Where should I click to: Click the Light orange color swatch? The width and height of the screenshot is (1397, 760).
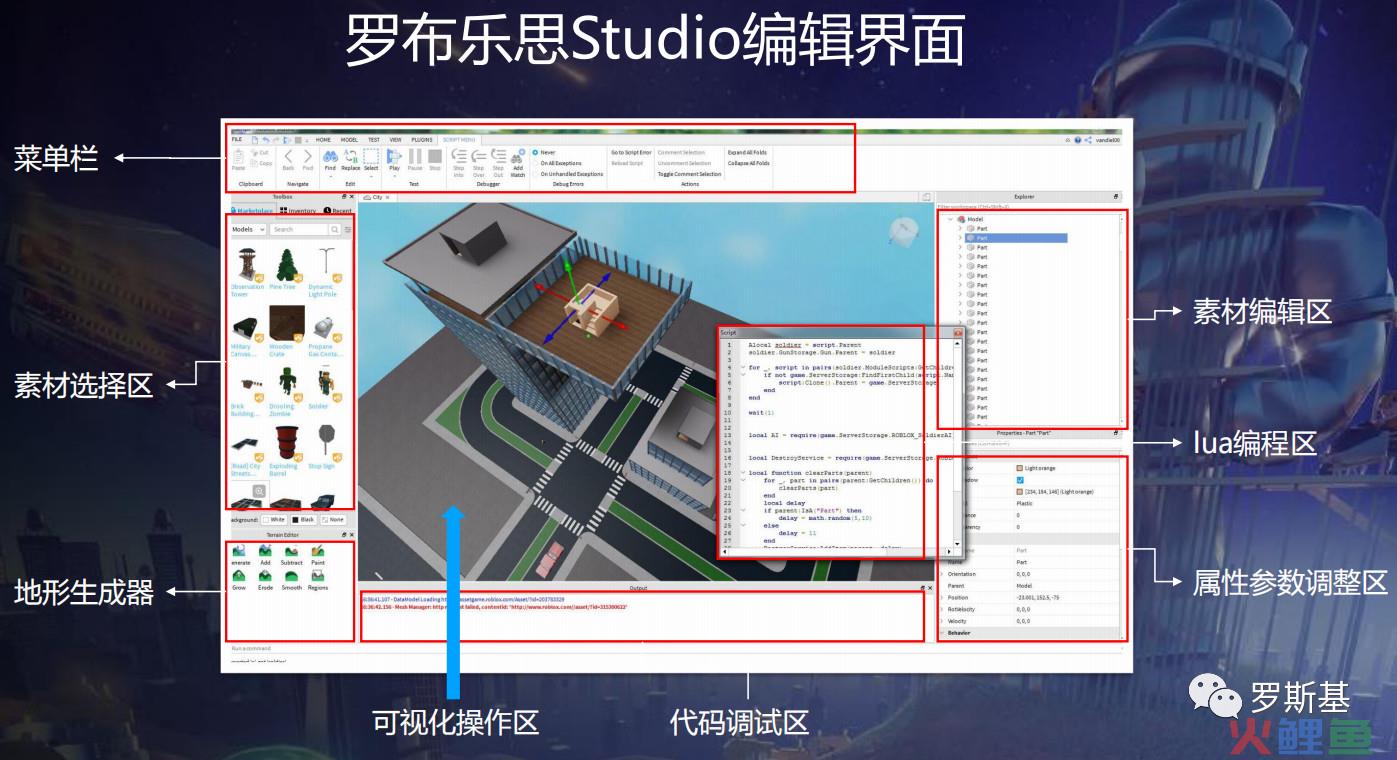point(1020,468)
